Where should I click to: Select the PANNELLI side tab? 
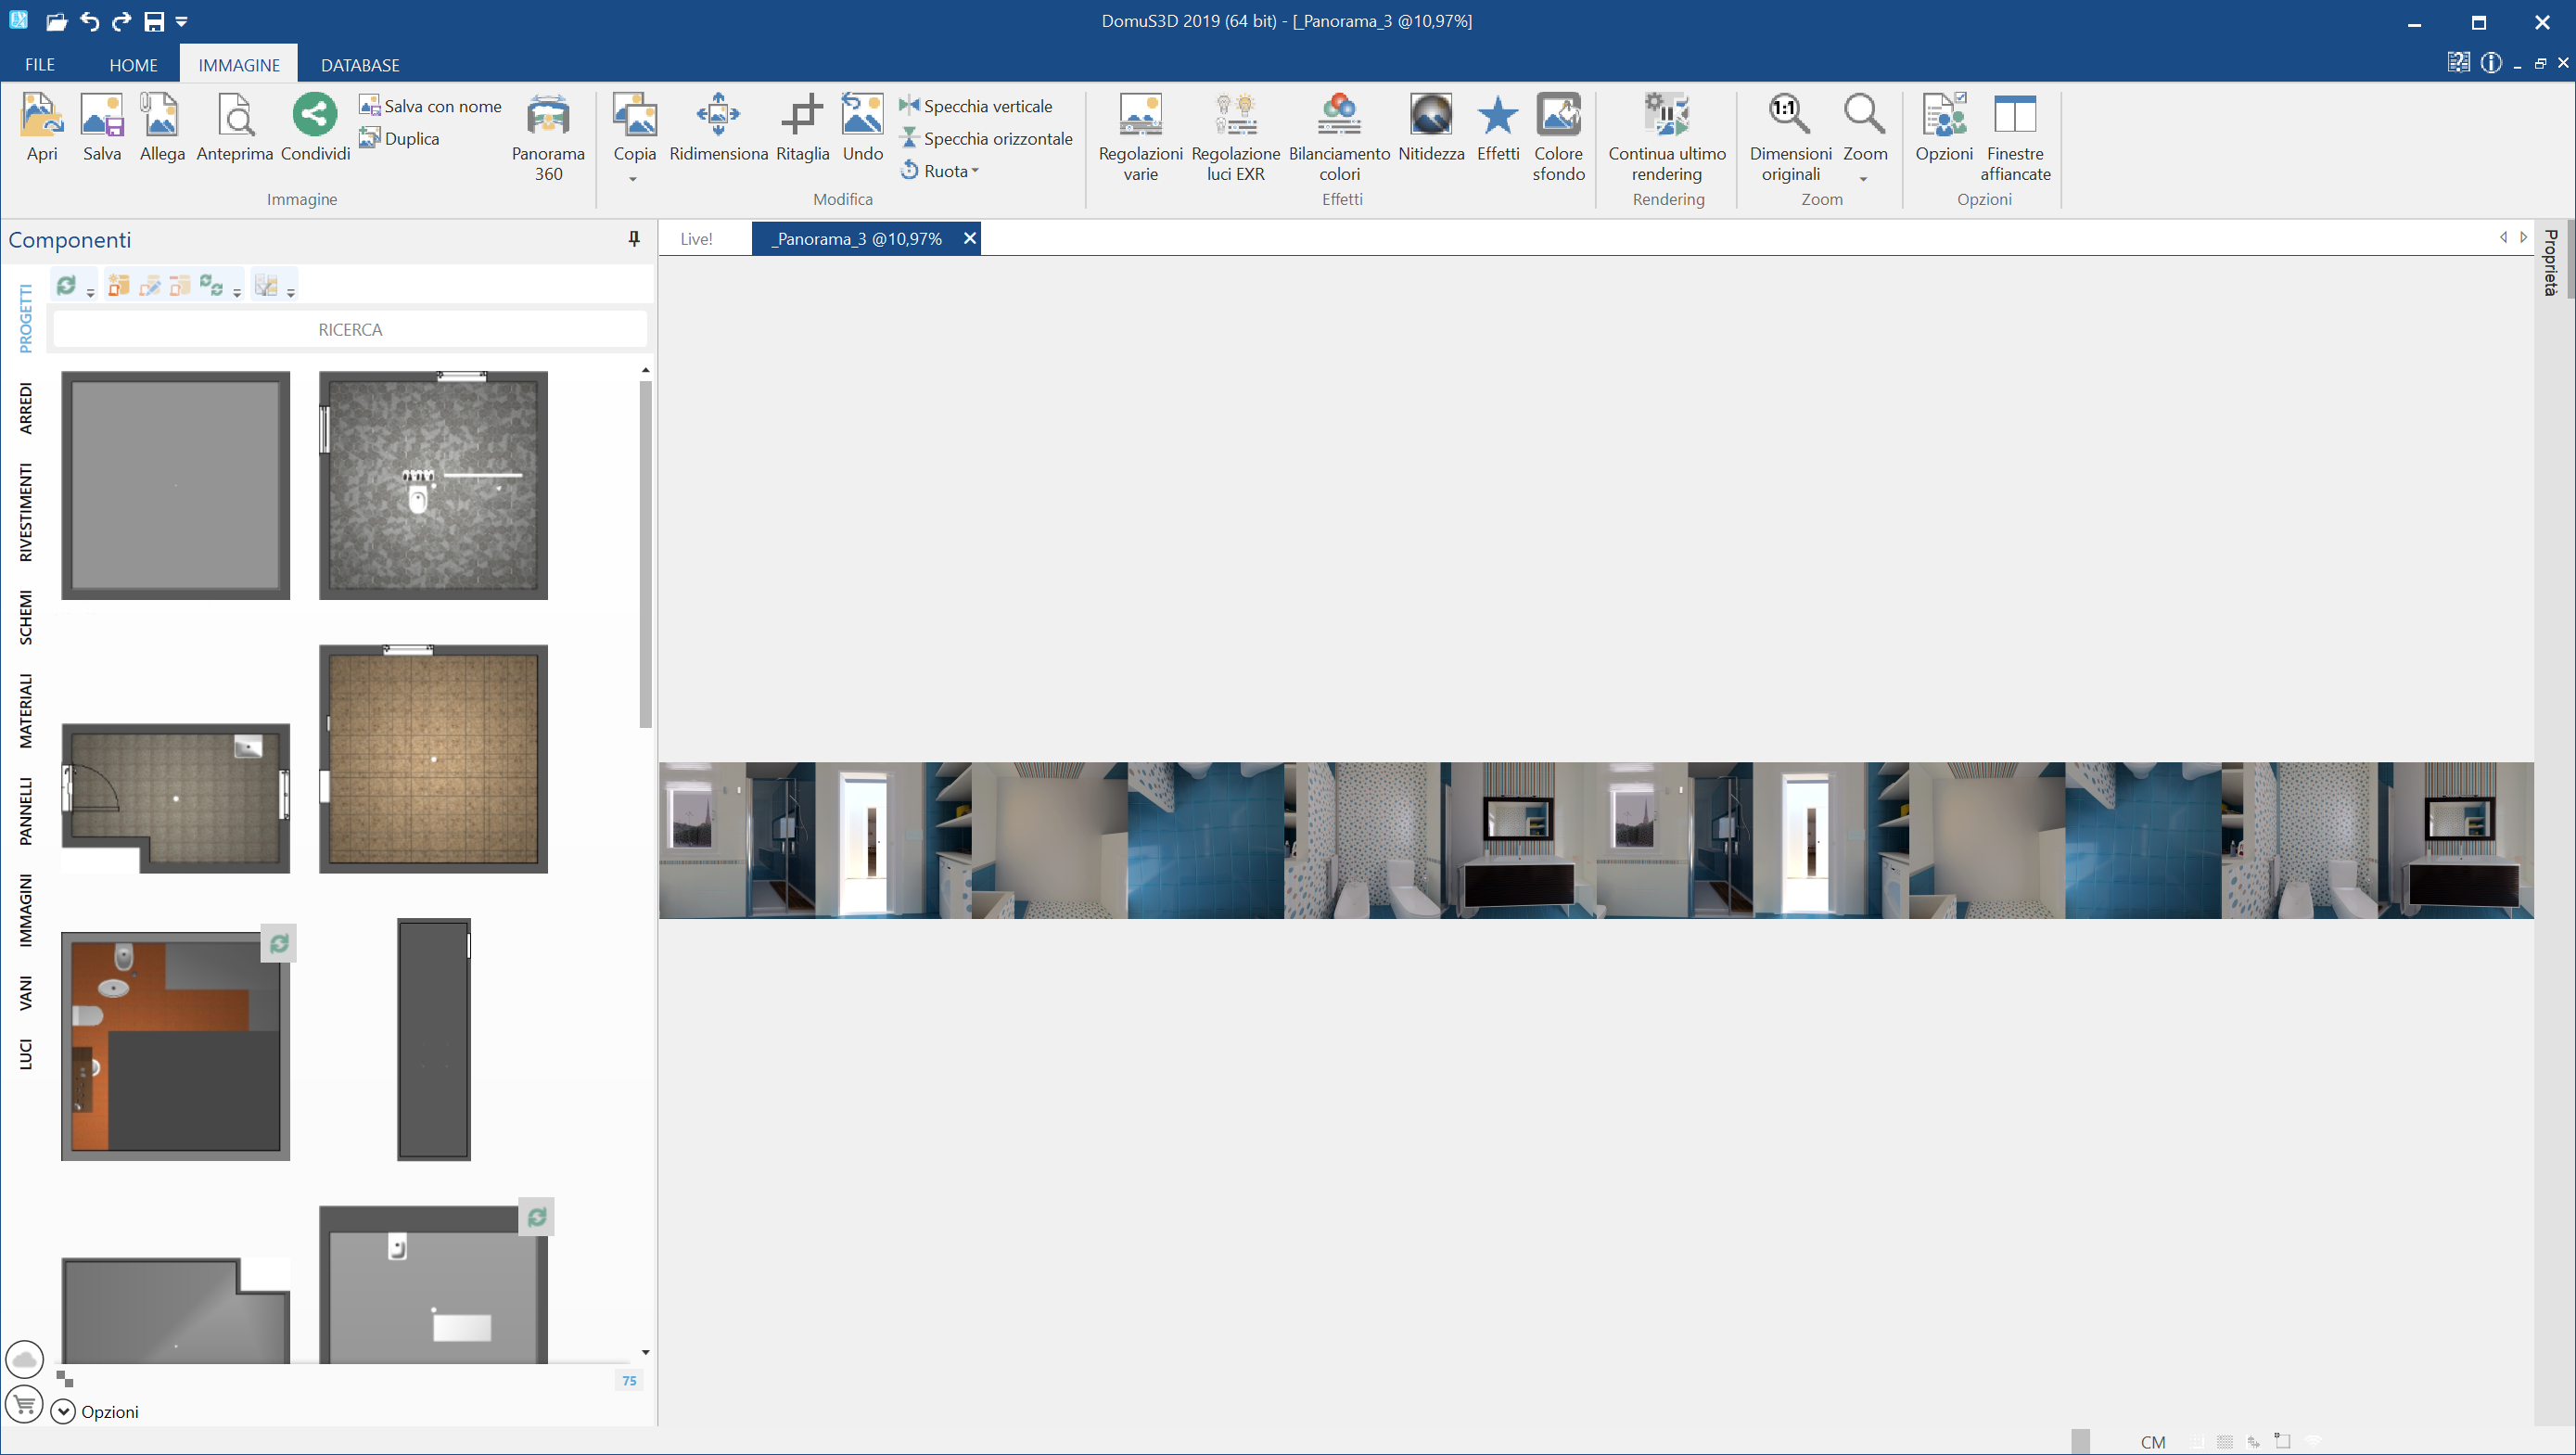[26, 811]
